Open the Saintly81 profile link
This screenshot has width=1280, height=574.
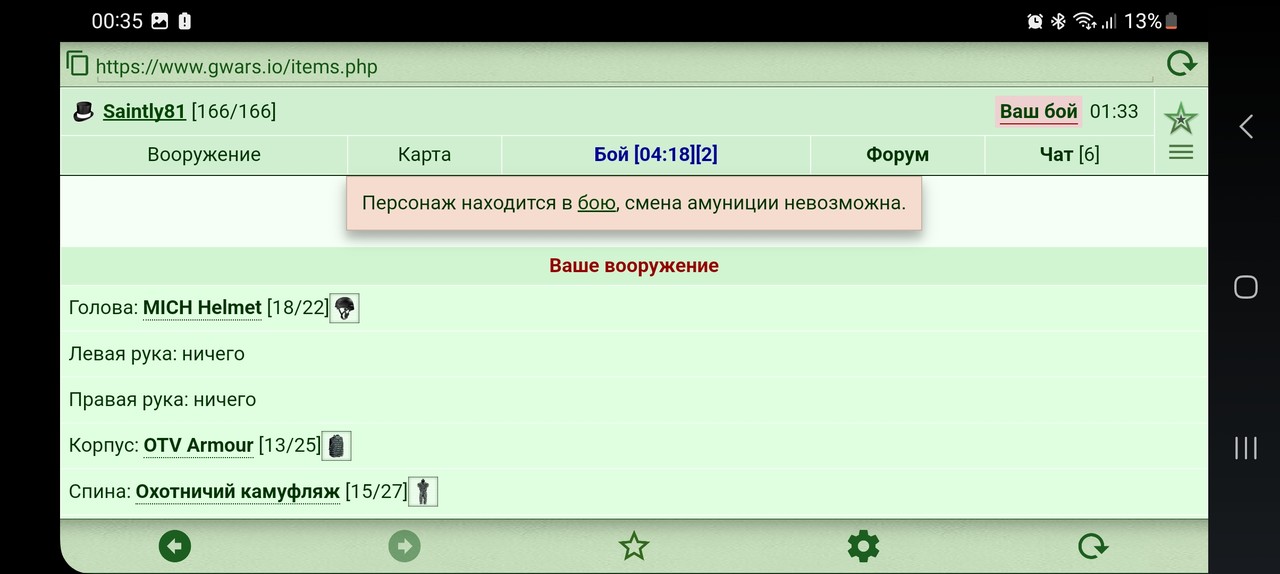(x=144, y=111)
